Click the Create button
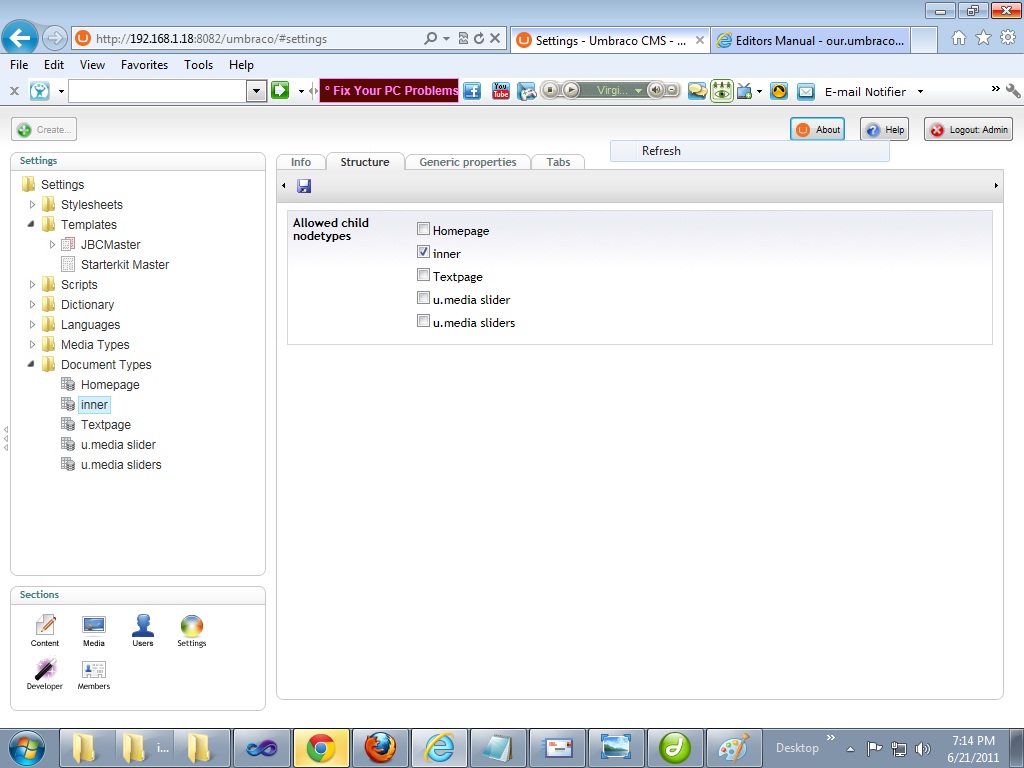The height and width of the screenshot is (768, 1024). [x=45, y=130]
